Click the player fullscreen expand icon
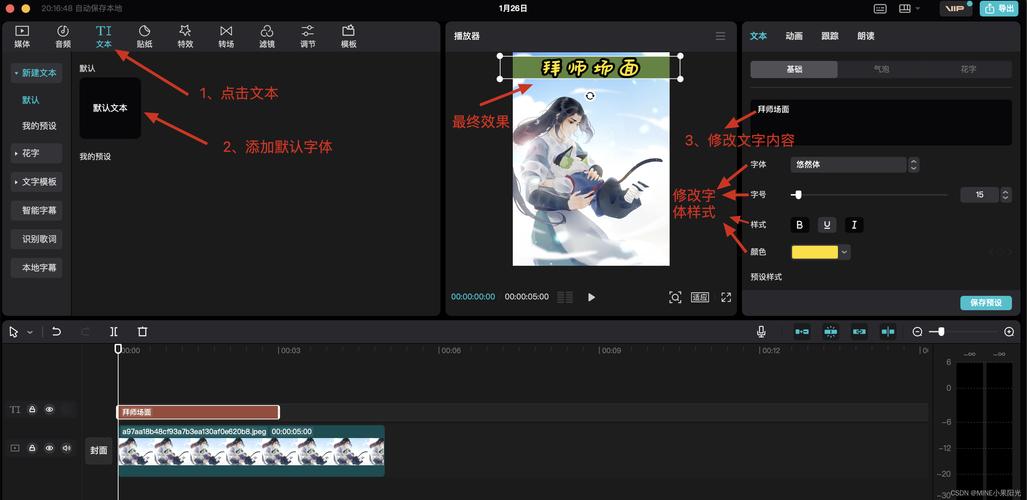This screenshot has width=1027, height=500. pos(726,297)
